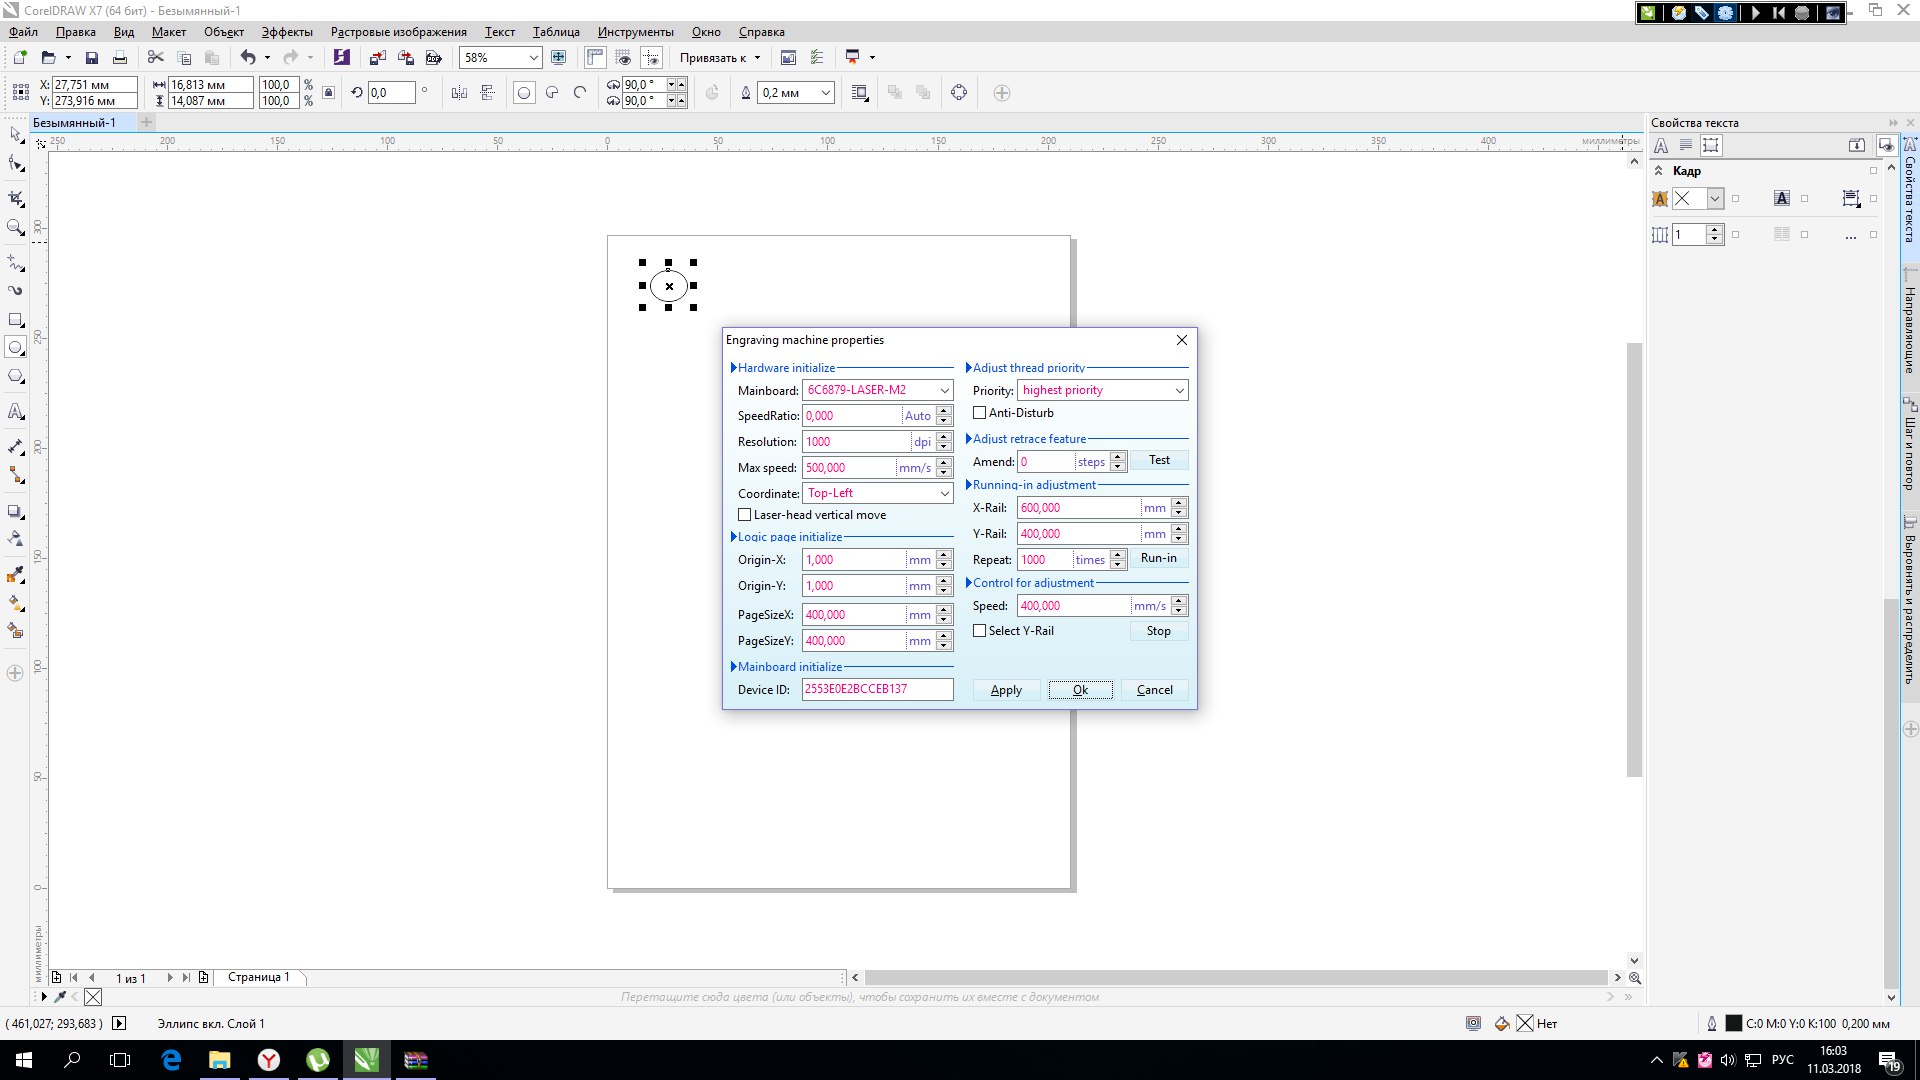Check the Select Y-Rail option
The width and height of the screenshot is (1920, 1080).
click(x=979, y=631)
